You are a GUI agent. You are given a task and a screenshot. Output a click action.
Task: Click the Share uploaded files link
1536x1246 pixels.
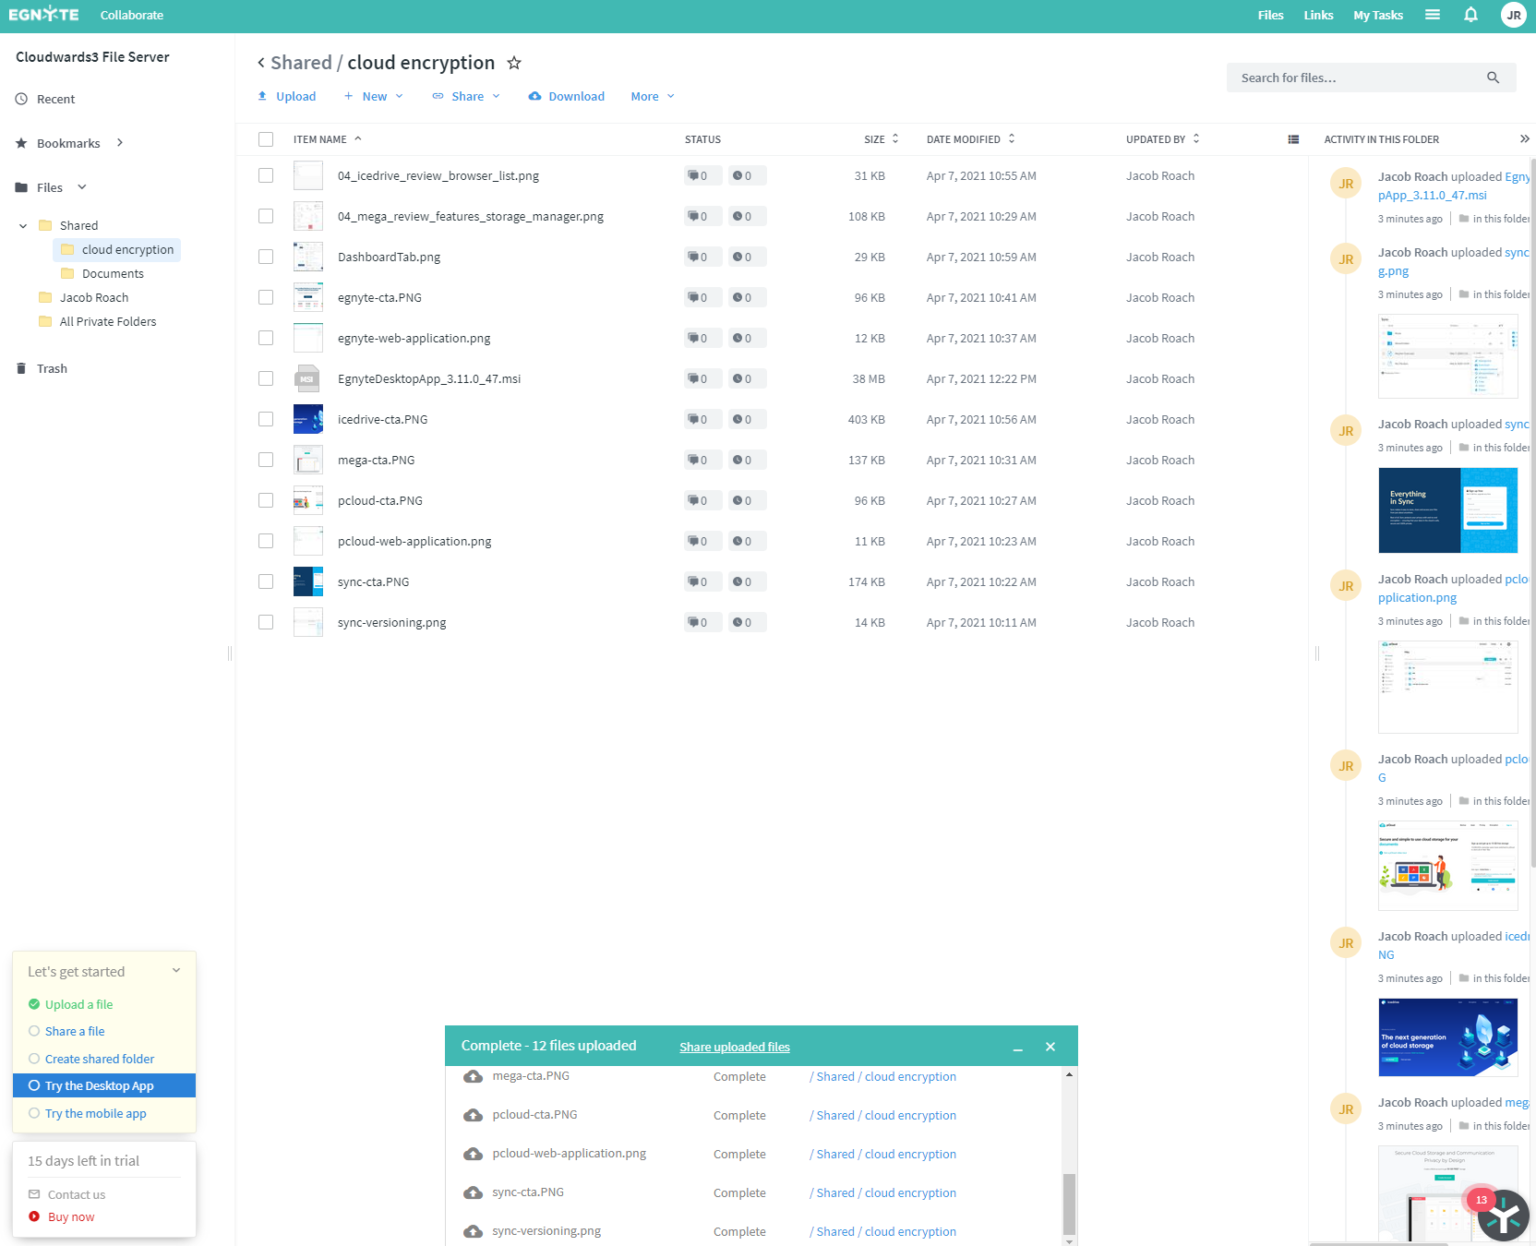734,1047
